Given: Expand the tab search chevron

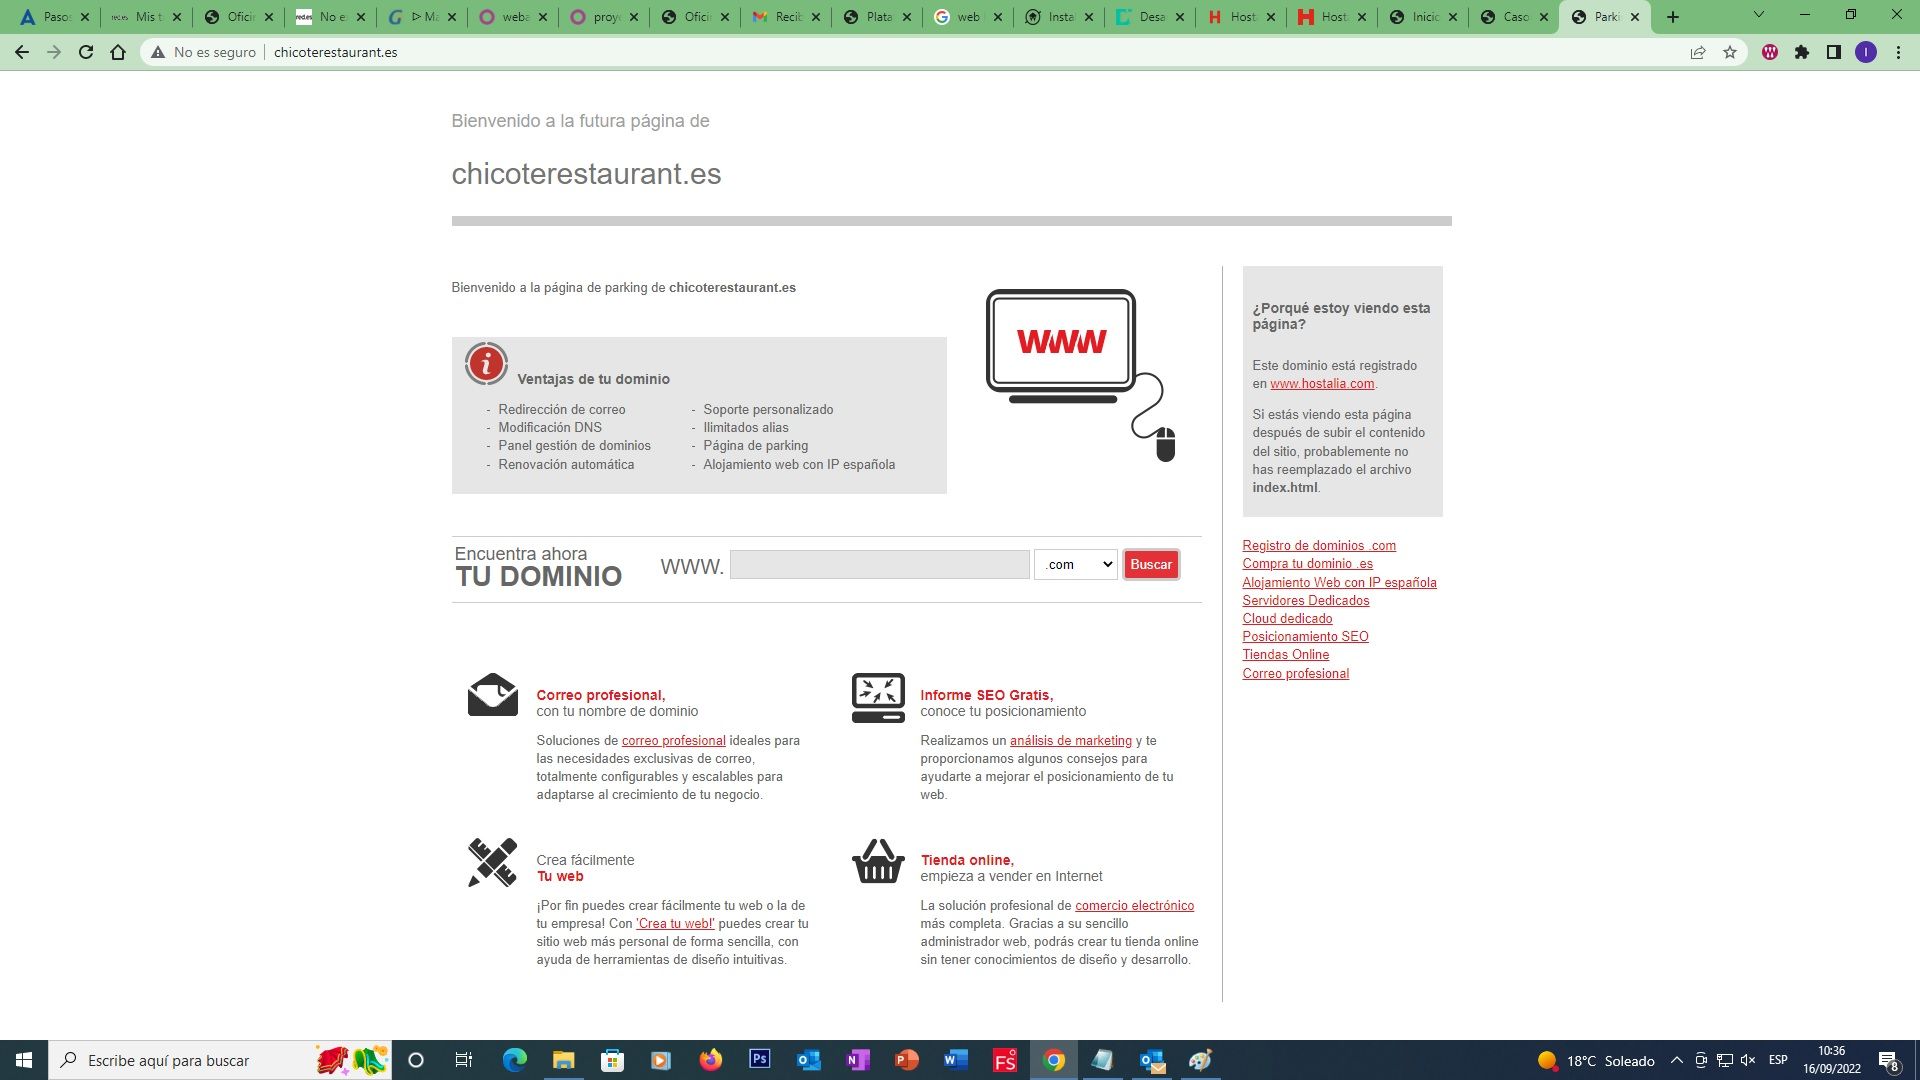Looking at the screenshot, I should pyautogui.click(x=1759, y=15).
